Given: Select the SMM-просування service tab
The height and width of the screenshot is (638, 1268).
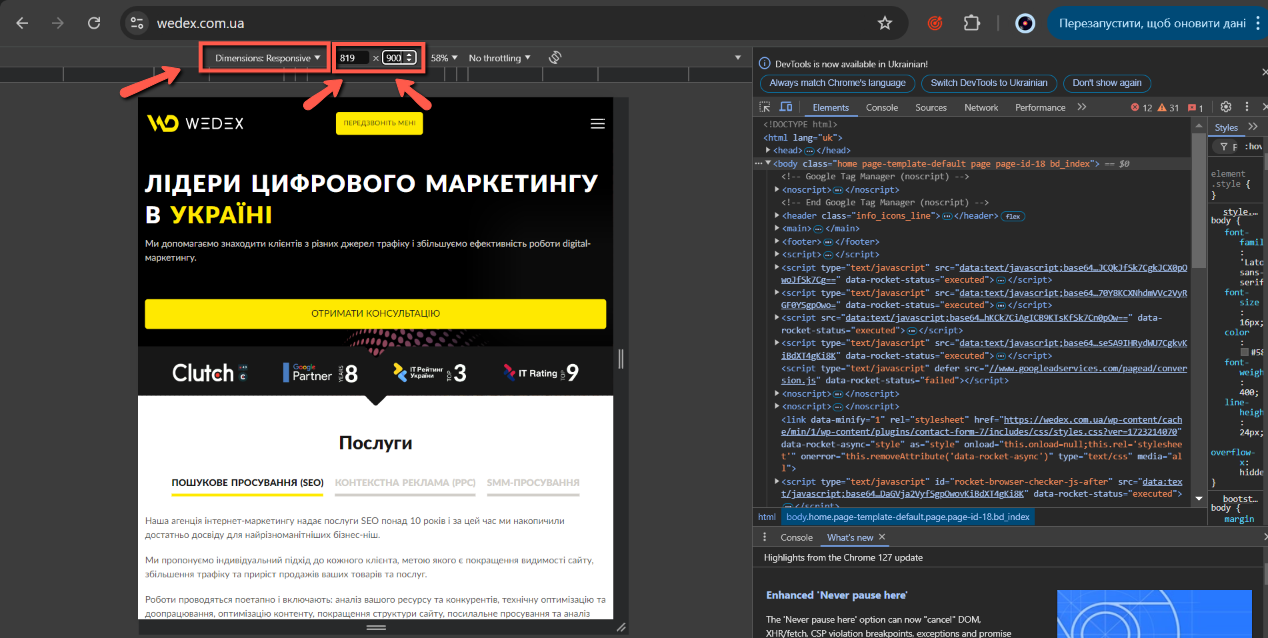Looking at the screenshot, I should 533,482.
